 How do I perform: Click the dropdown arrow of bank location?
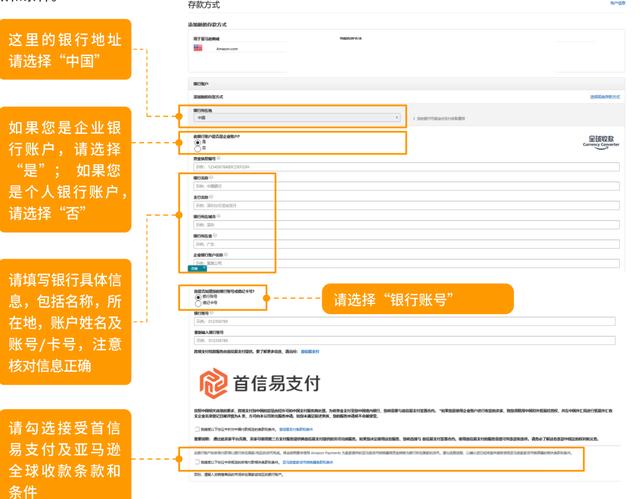[397, 117]
